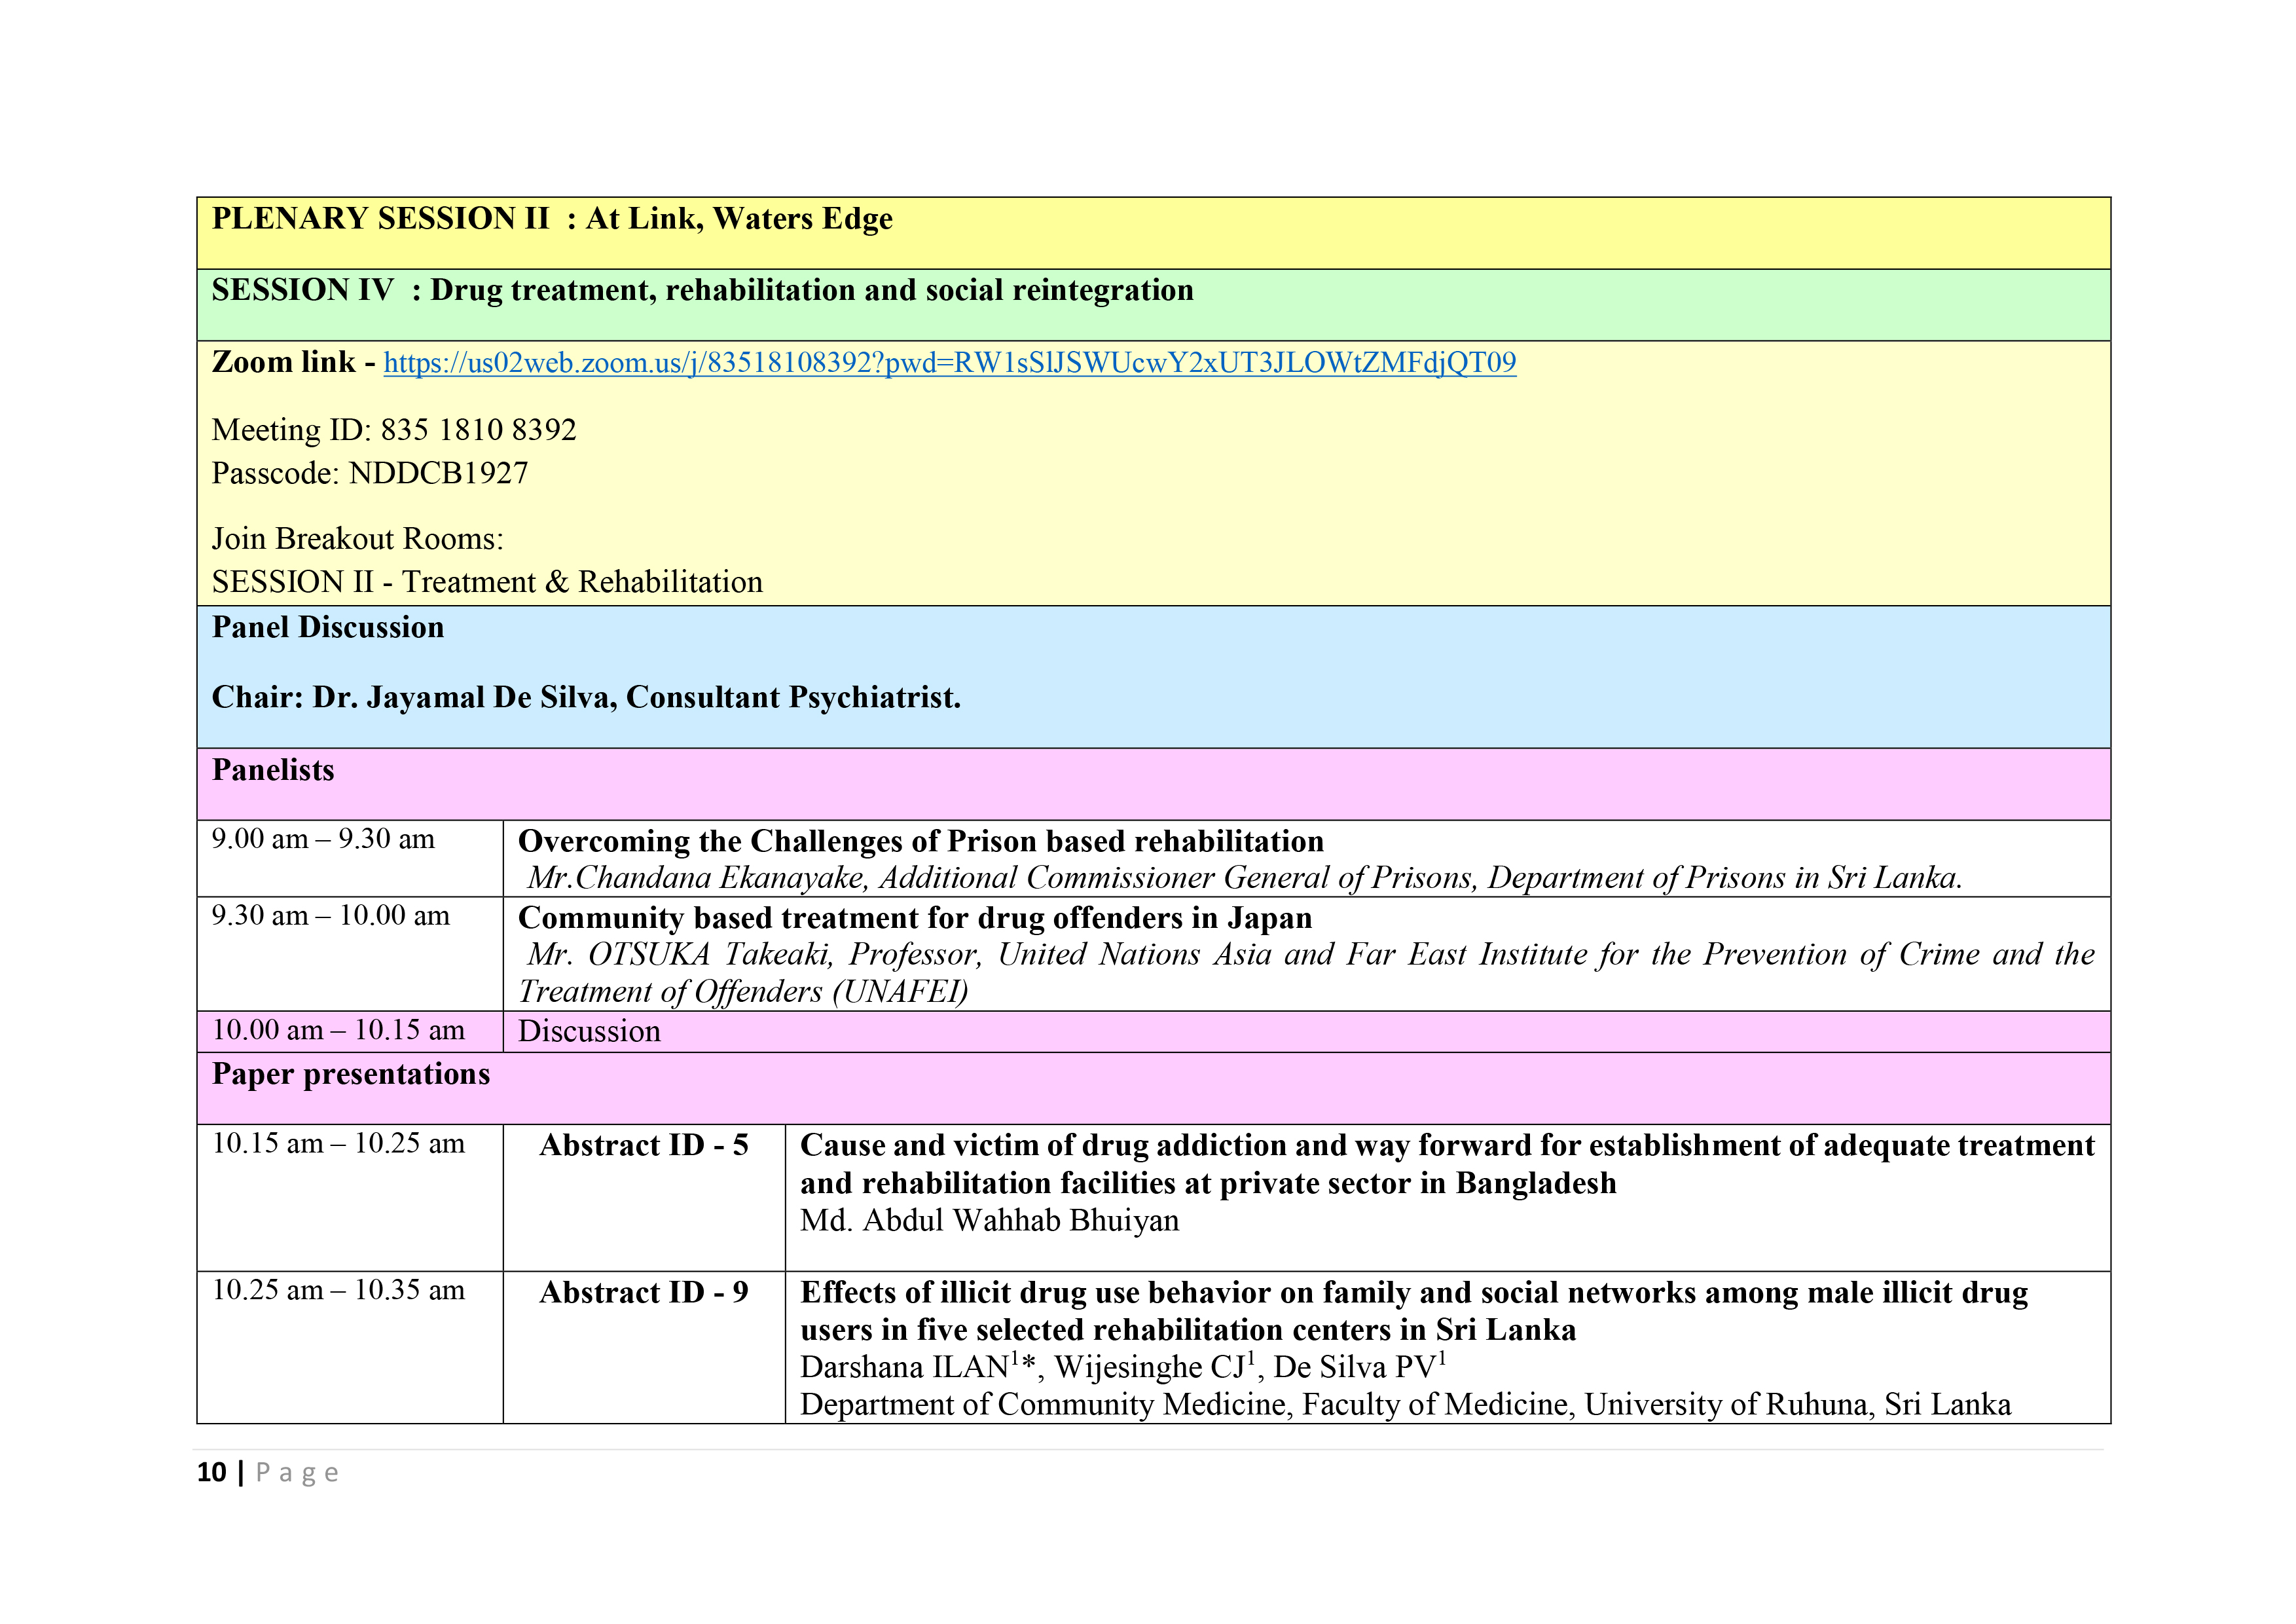Click the 9.30 am – 10.00 am time cell
The height and width of the screenshot is (1624, 2296).
pyautogui.click(x=330, y=916)
